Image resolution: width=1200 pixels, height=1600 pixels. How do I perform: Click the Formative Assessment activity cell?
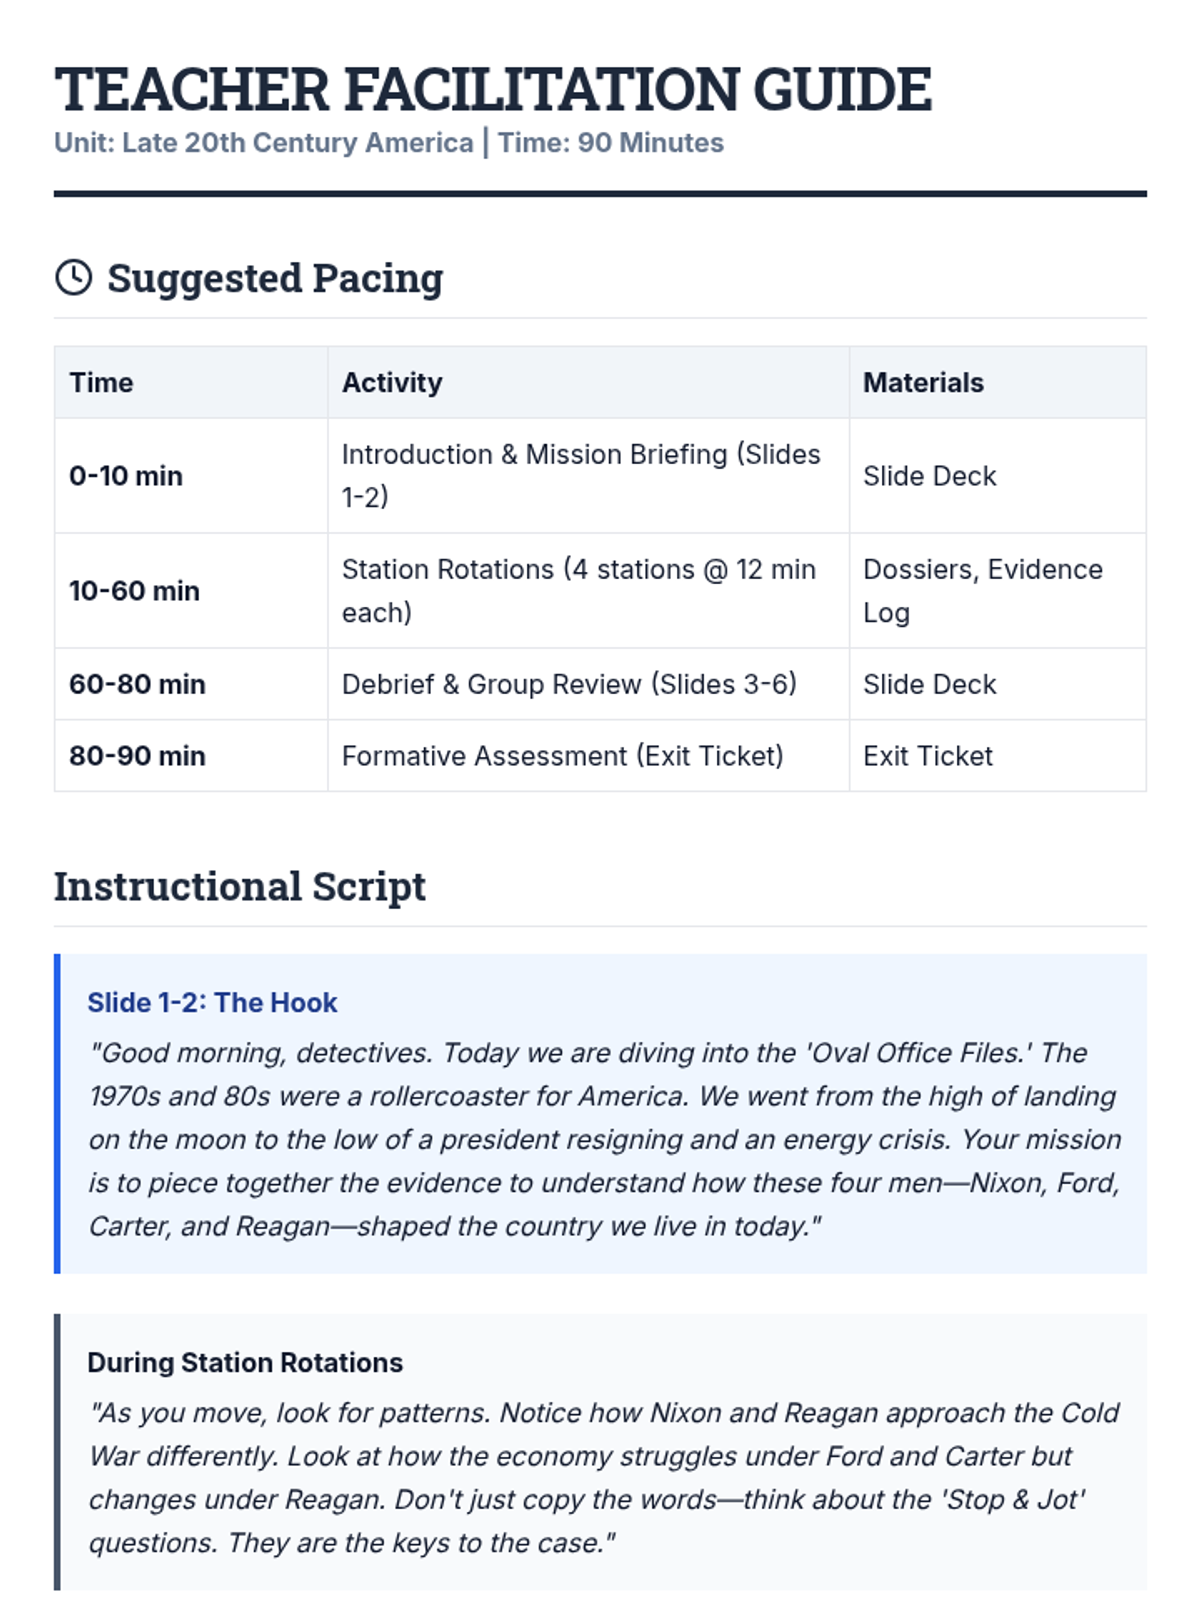562,756
